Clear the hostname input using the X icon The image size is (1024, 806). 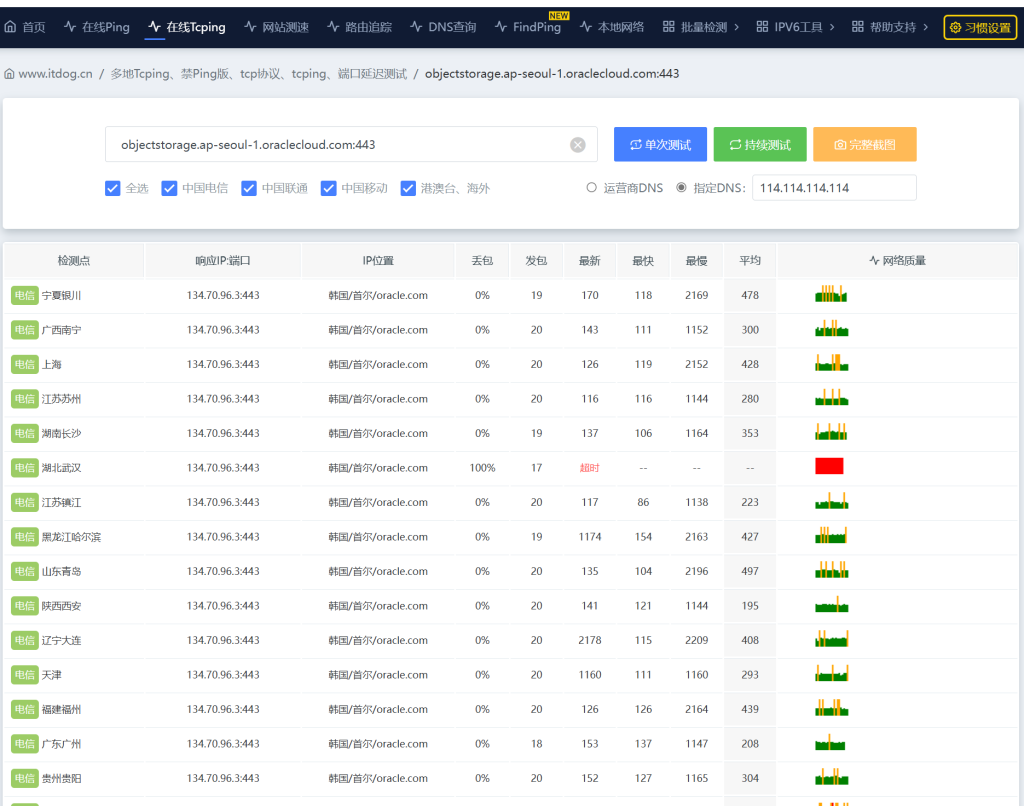click(577, 144)
